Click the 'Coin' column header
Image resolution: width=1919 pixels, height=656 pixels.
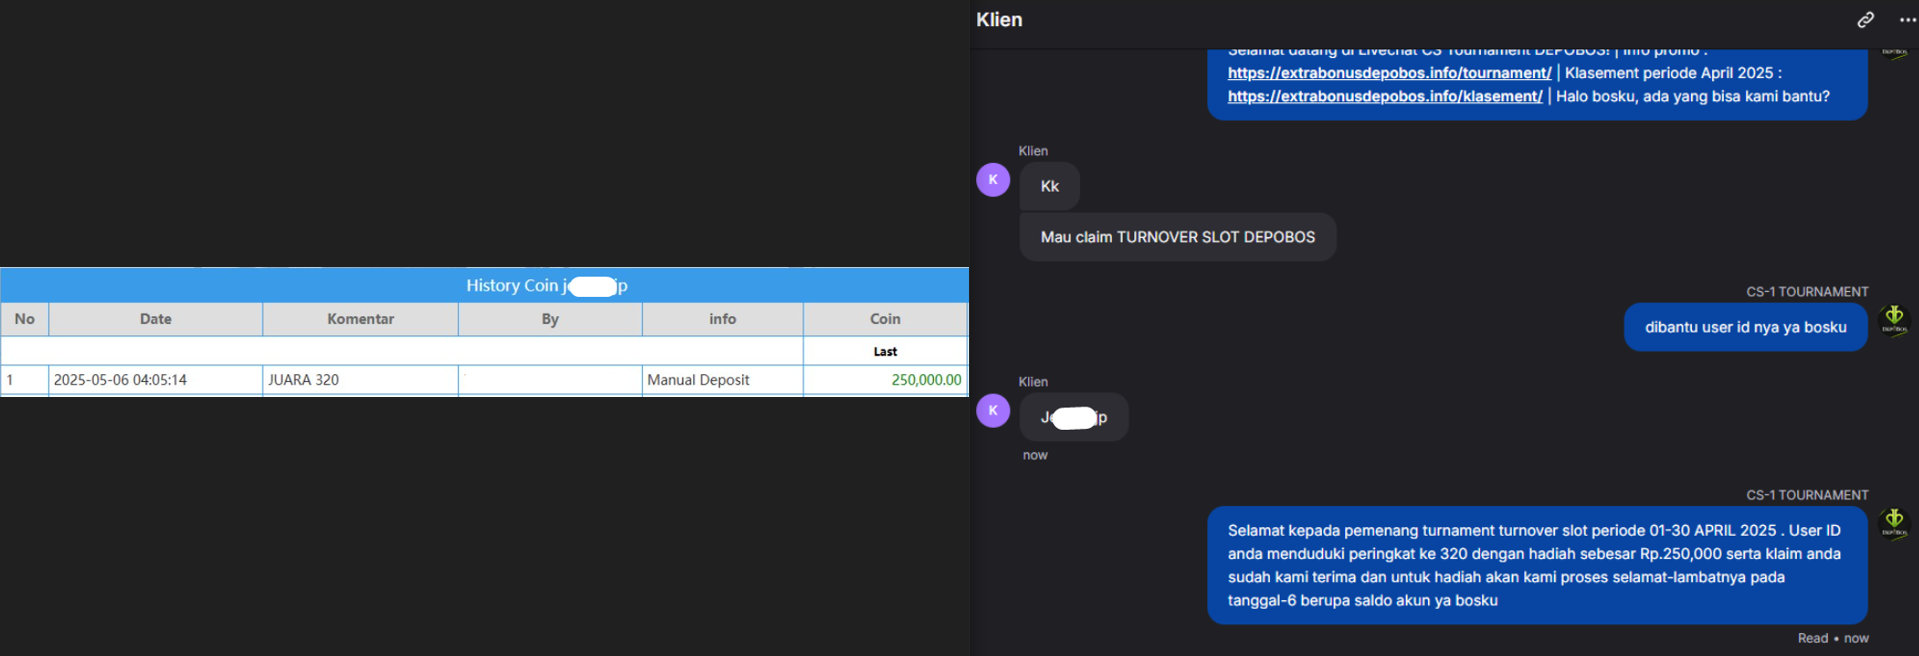point(885,319)
